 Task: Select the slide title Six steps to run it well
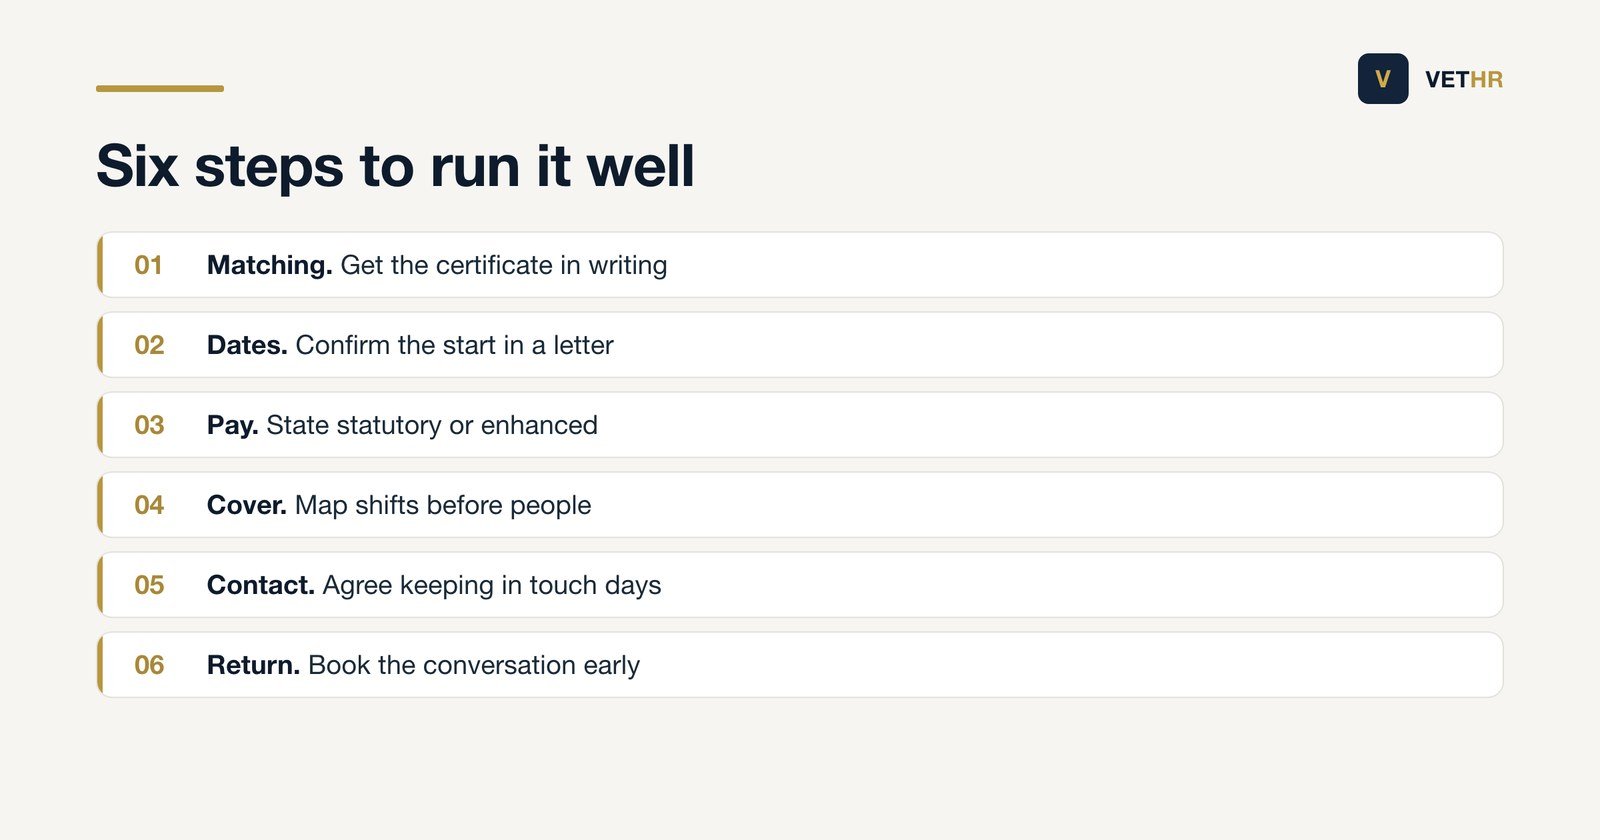click(x=395, y=165)
